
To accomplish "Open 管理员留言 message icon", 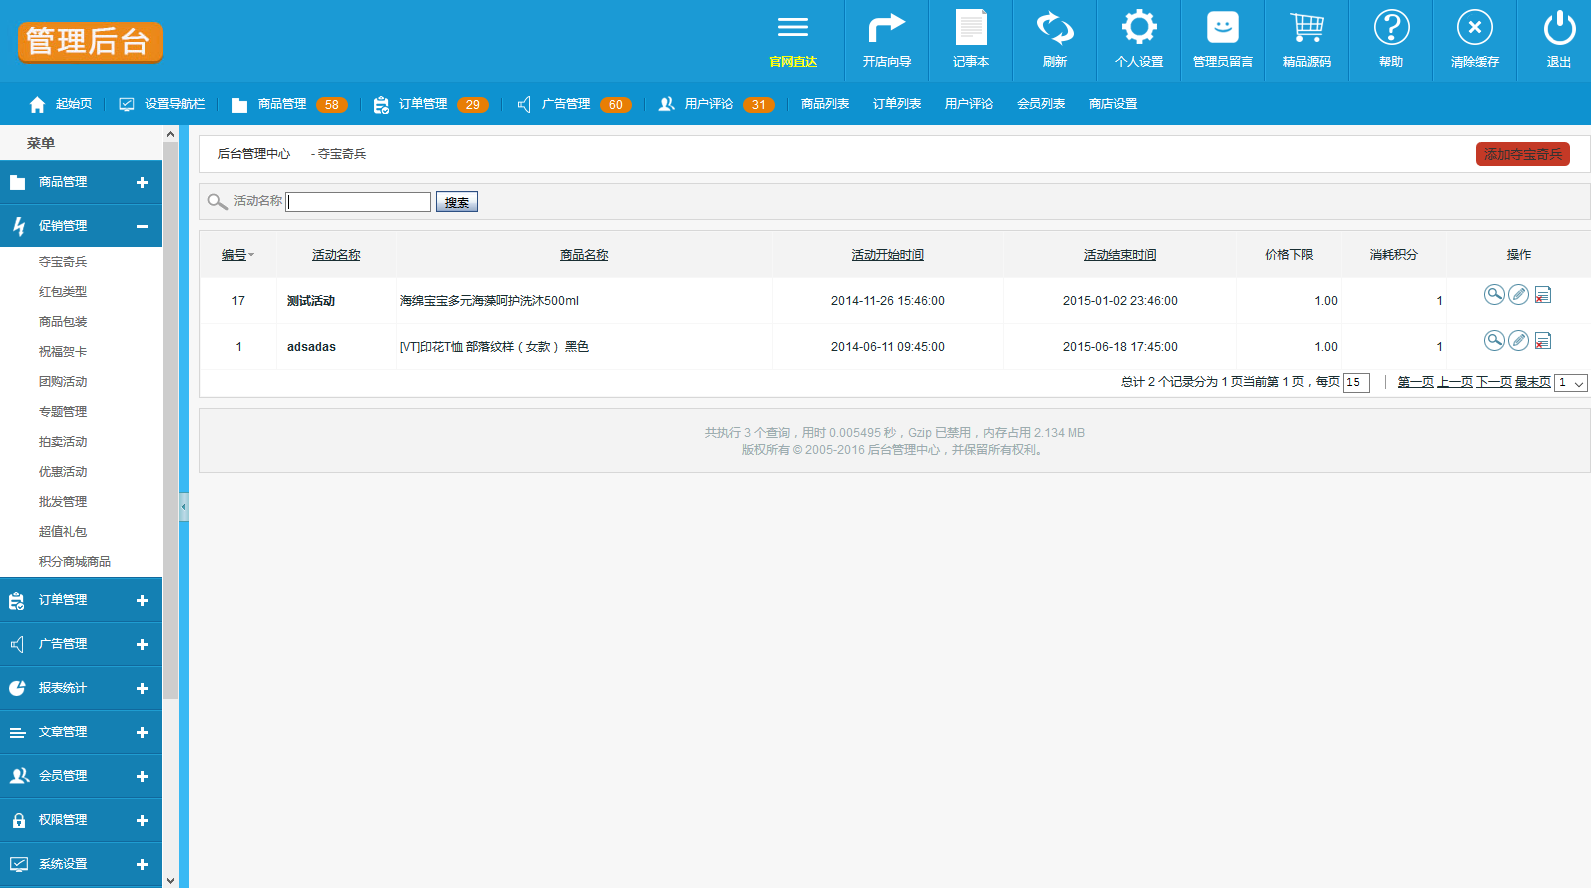I will tap(1222, 29).
